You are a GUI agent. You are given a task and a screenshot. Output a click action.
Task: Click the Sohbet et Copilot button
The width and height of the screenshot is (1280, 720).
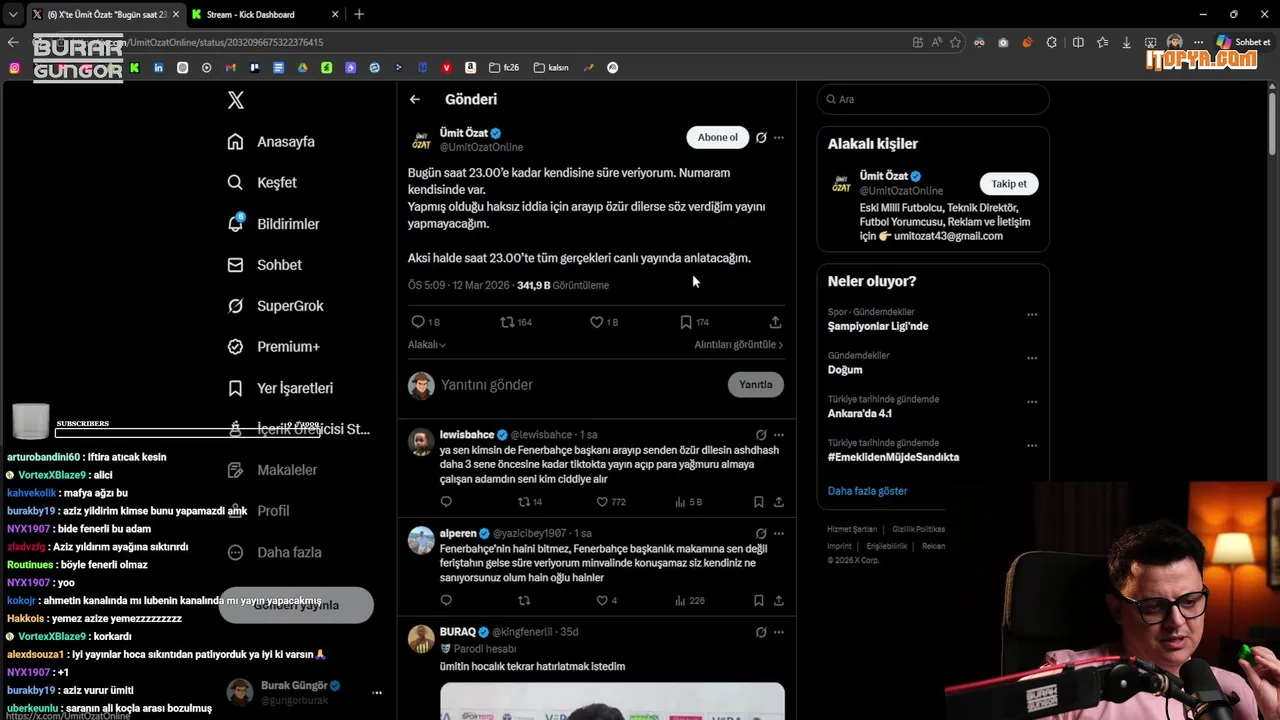tap(1243, 42)
